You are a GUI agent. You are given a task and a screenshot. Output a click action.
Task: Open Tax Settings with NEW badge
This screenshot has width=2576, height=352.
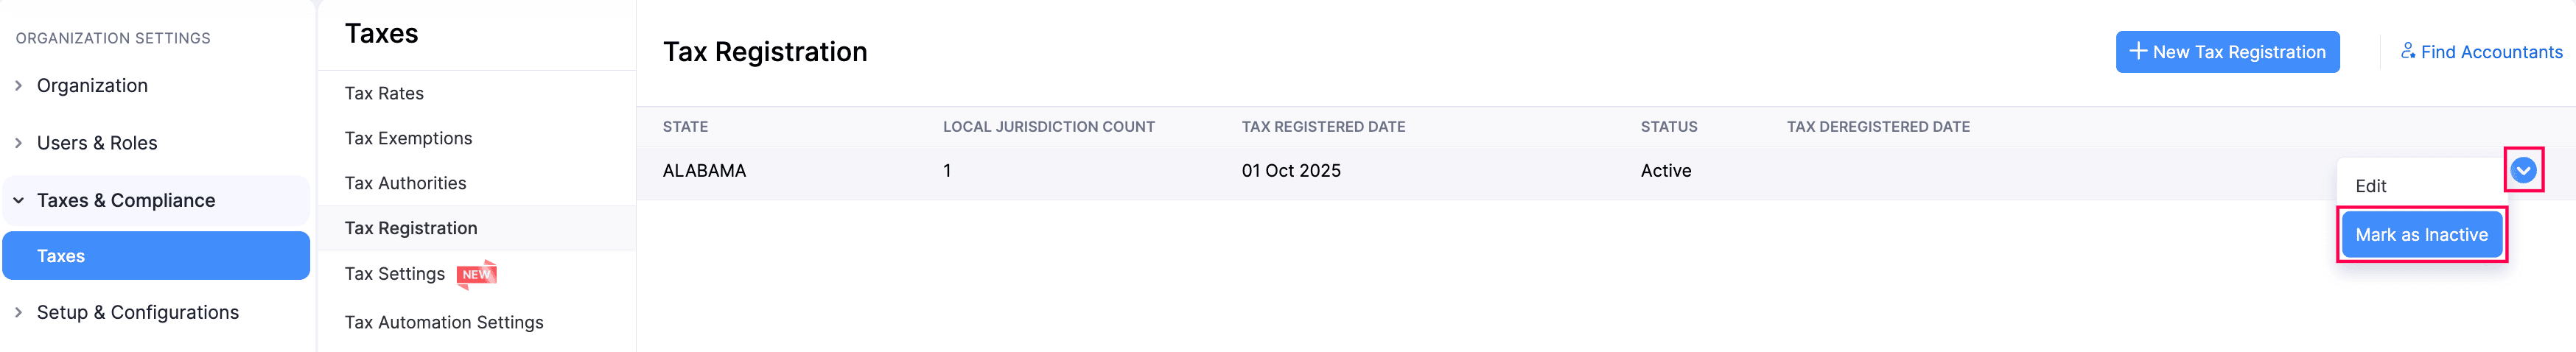(x=395, y=274)
